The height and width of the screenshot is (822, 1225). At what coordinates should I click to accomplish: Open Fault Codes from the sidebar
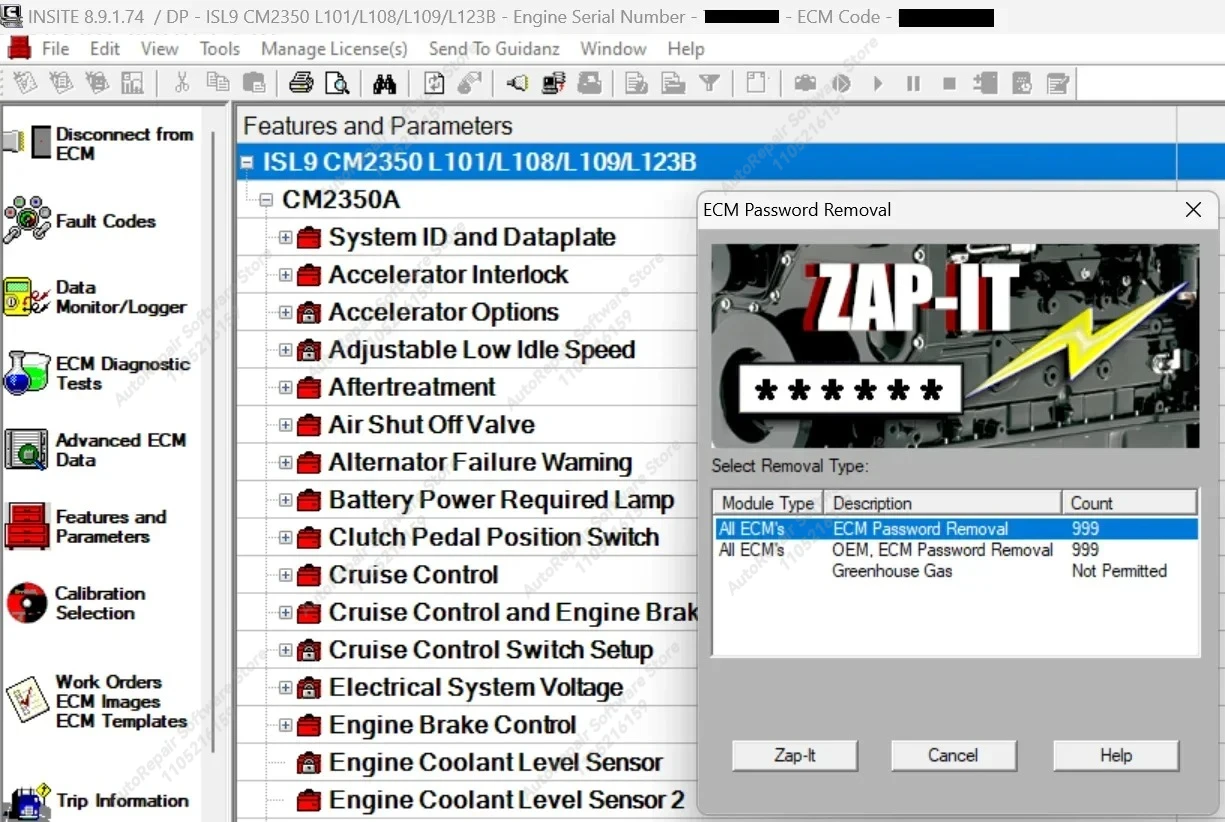27,220
